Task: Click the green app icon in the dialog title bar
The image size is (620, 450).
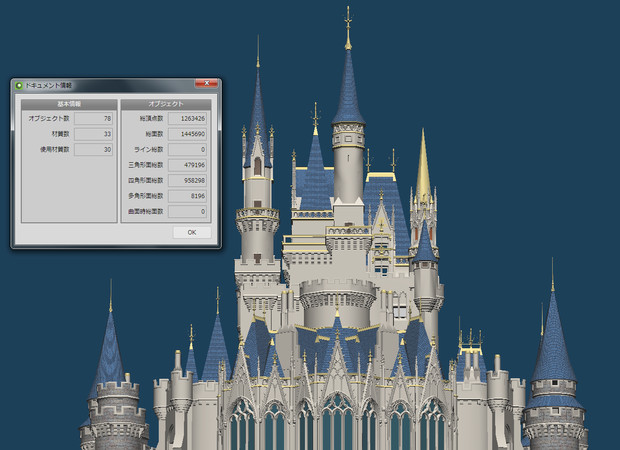Action: (19, 85)
